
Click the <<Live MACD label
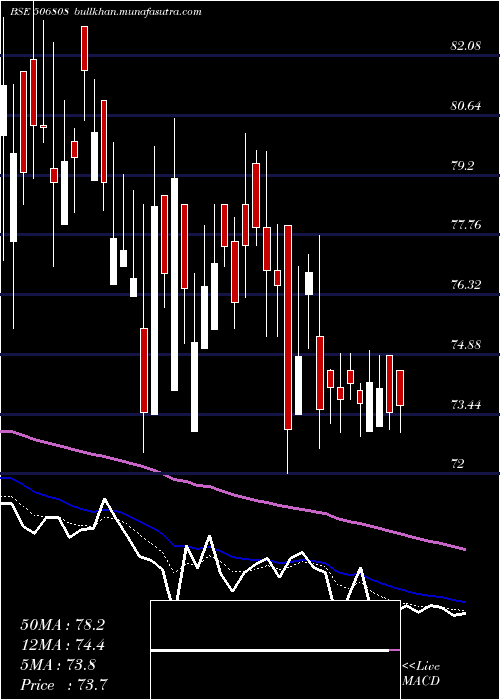pyautogui.click(x=421, y=673)
